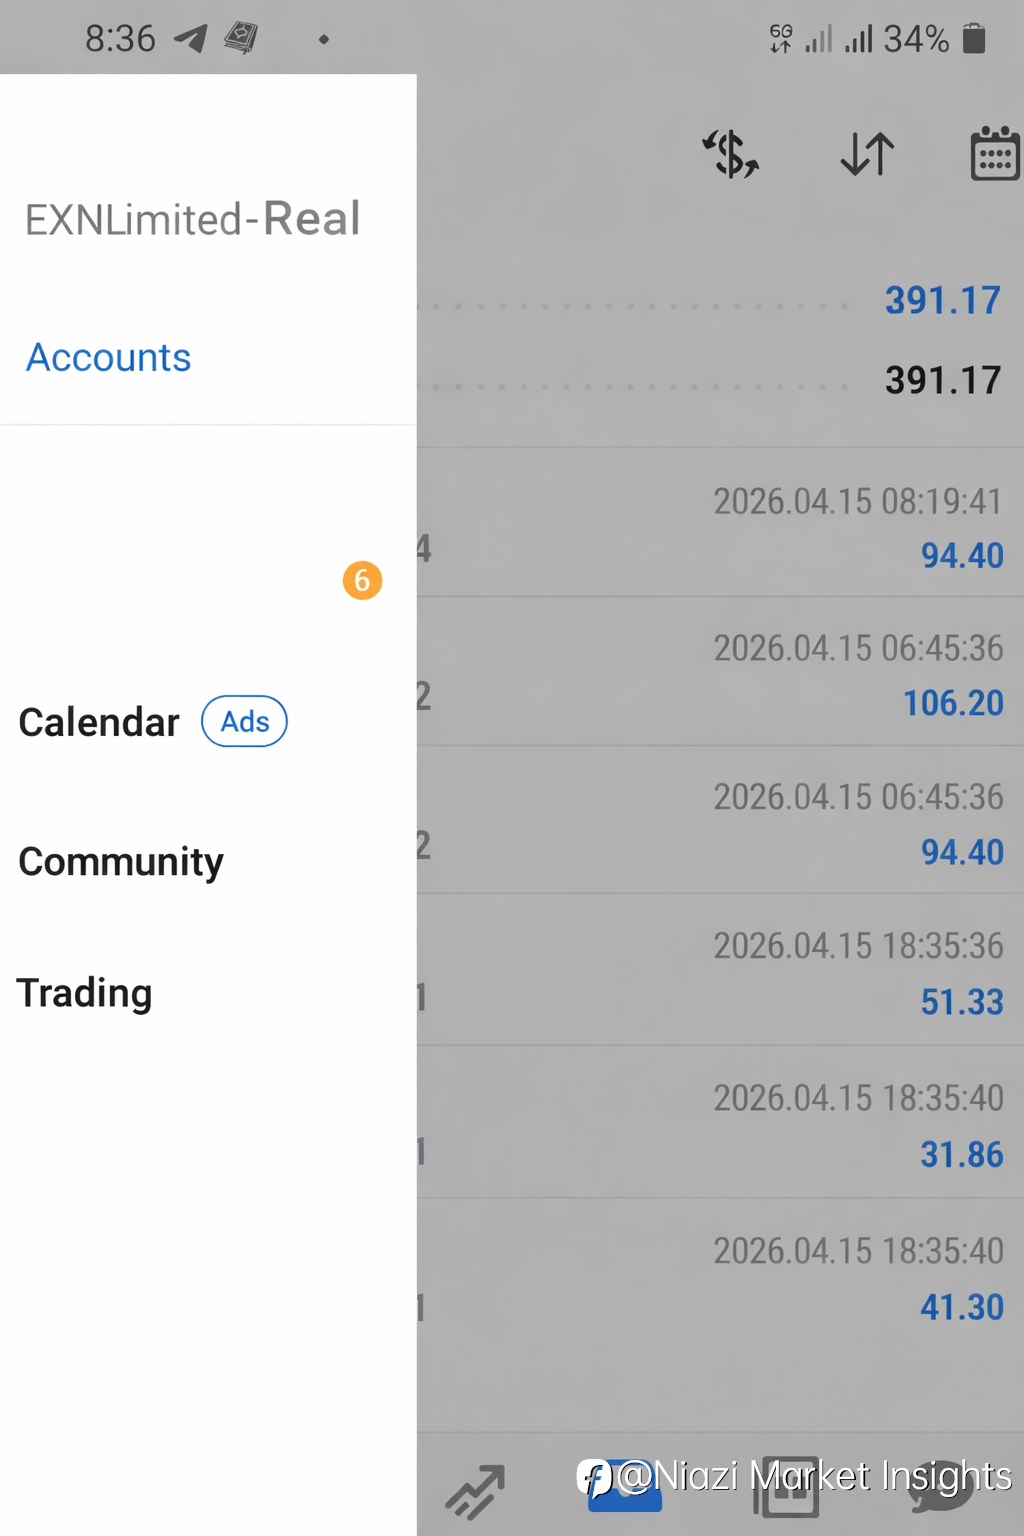Open the blue history inbox tab

click(x=625, y=1486)
